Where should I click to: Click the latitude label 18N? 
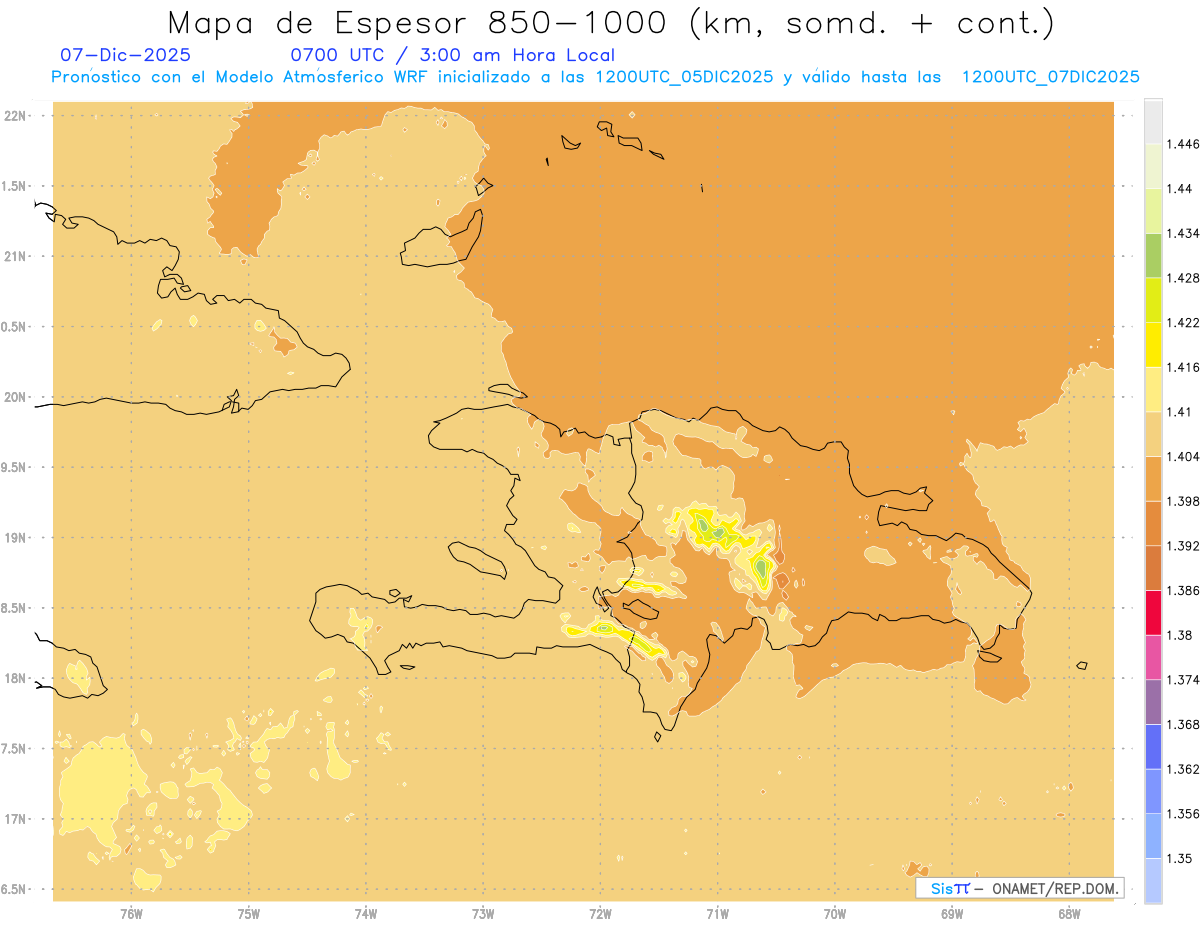17,679
